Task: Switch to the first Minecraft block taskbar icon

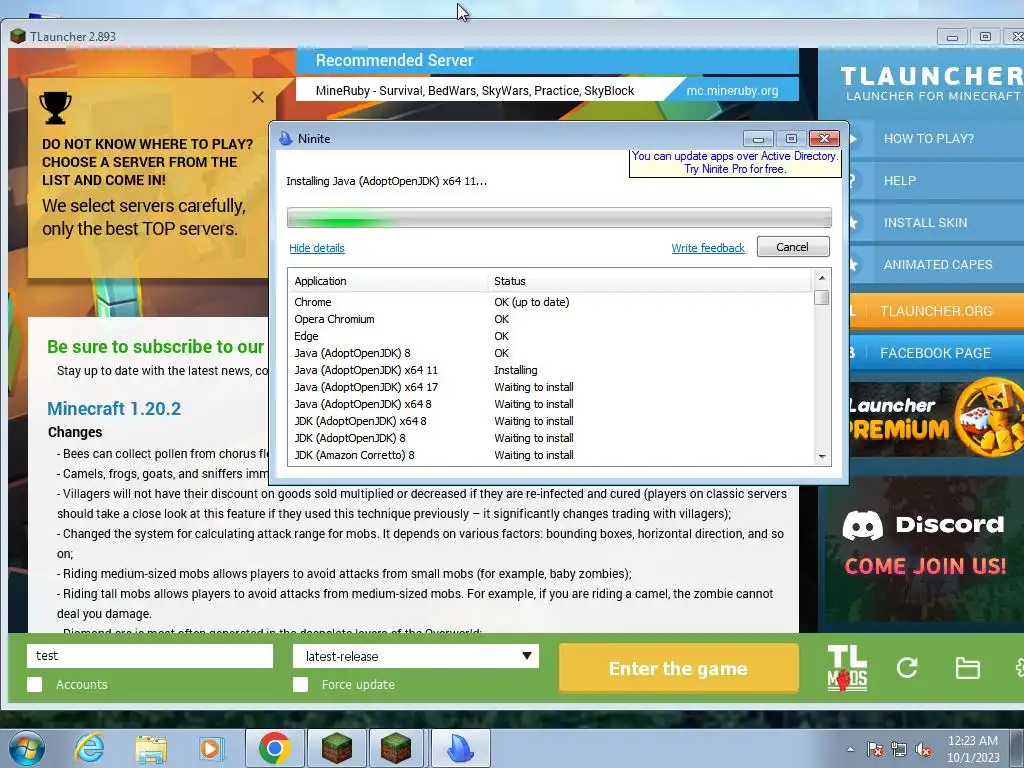Action: [336, 748]
